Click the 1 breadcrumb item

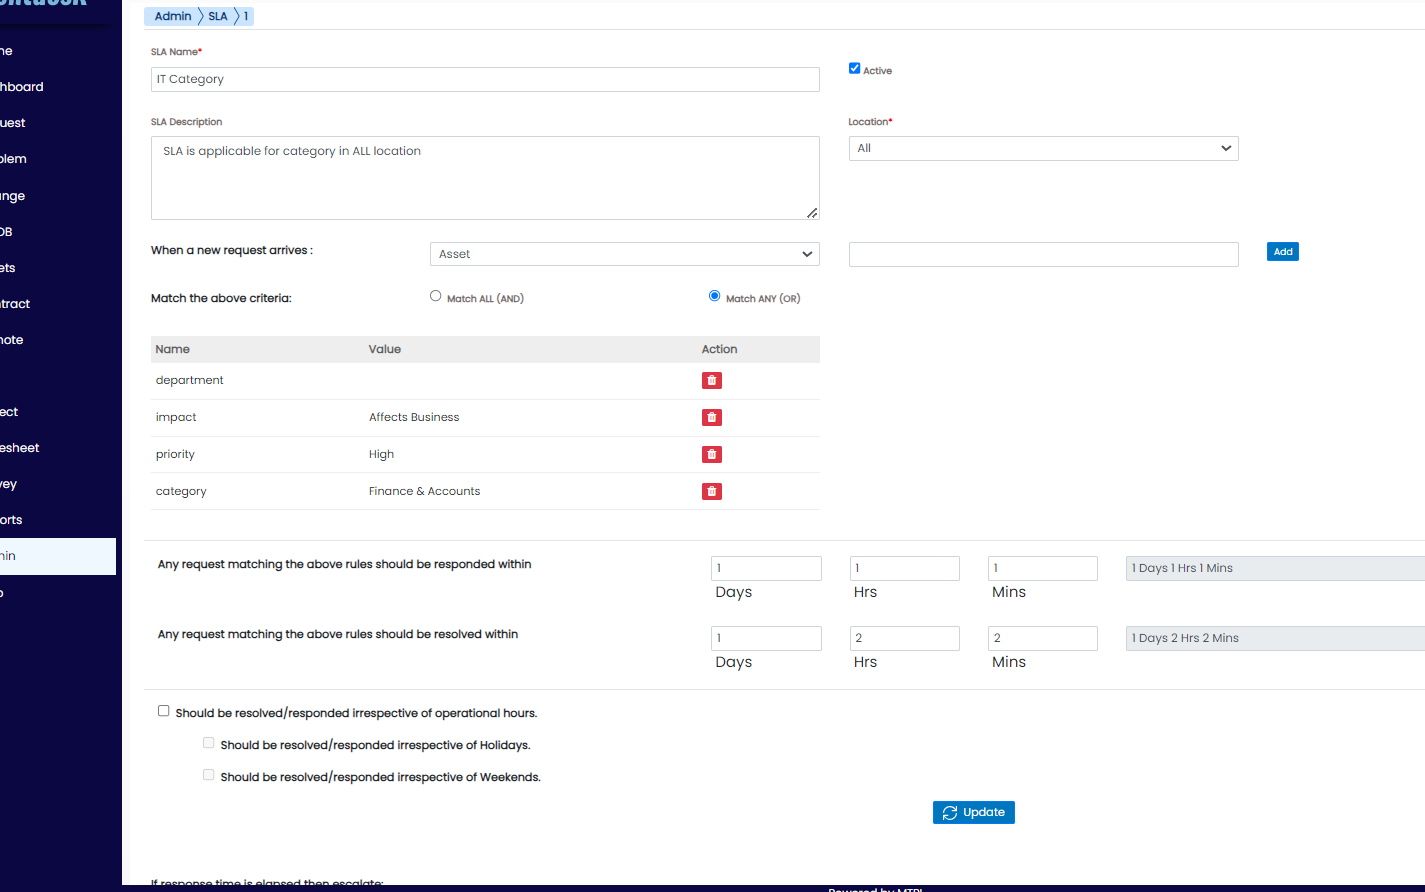(246, 16)
